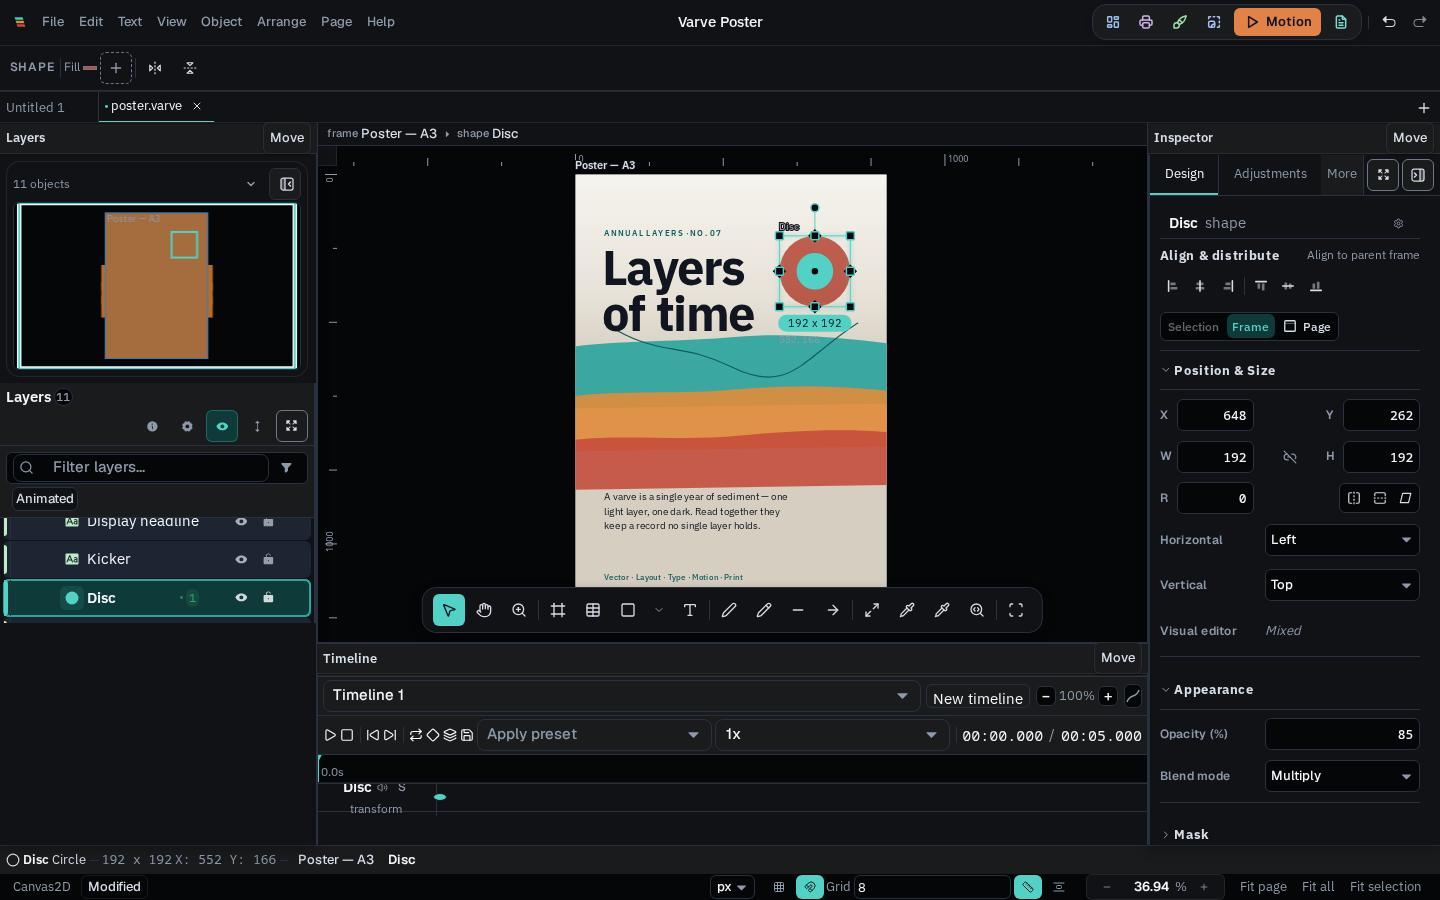Switch alignment target to Page

[x=1307, y=327]
